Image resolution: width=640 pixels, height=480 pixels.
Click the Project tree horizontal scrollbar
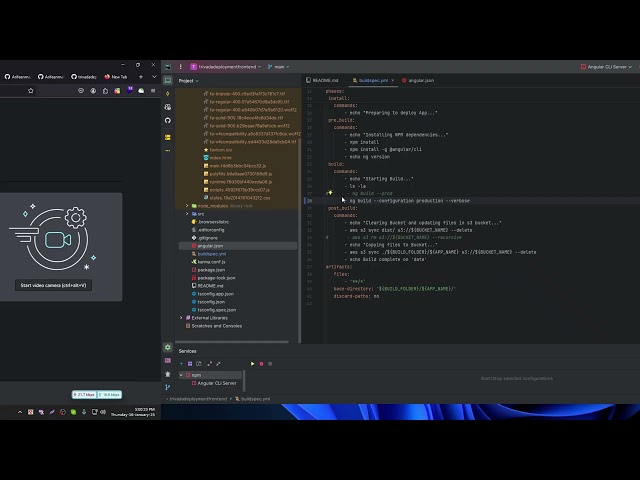point(232,342)
